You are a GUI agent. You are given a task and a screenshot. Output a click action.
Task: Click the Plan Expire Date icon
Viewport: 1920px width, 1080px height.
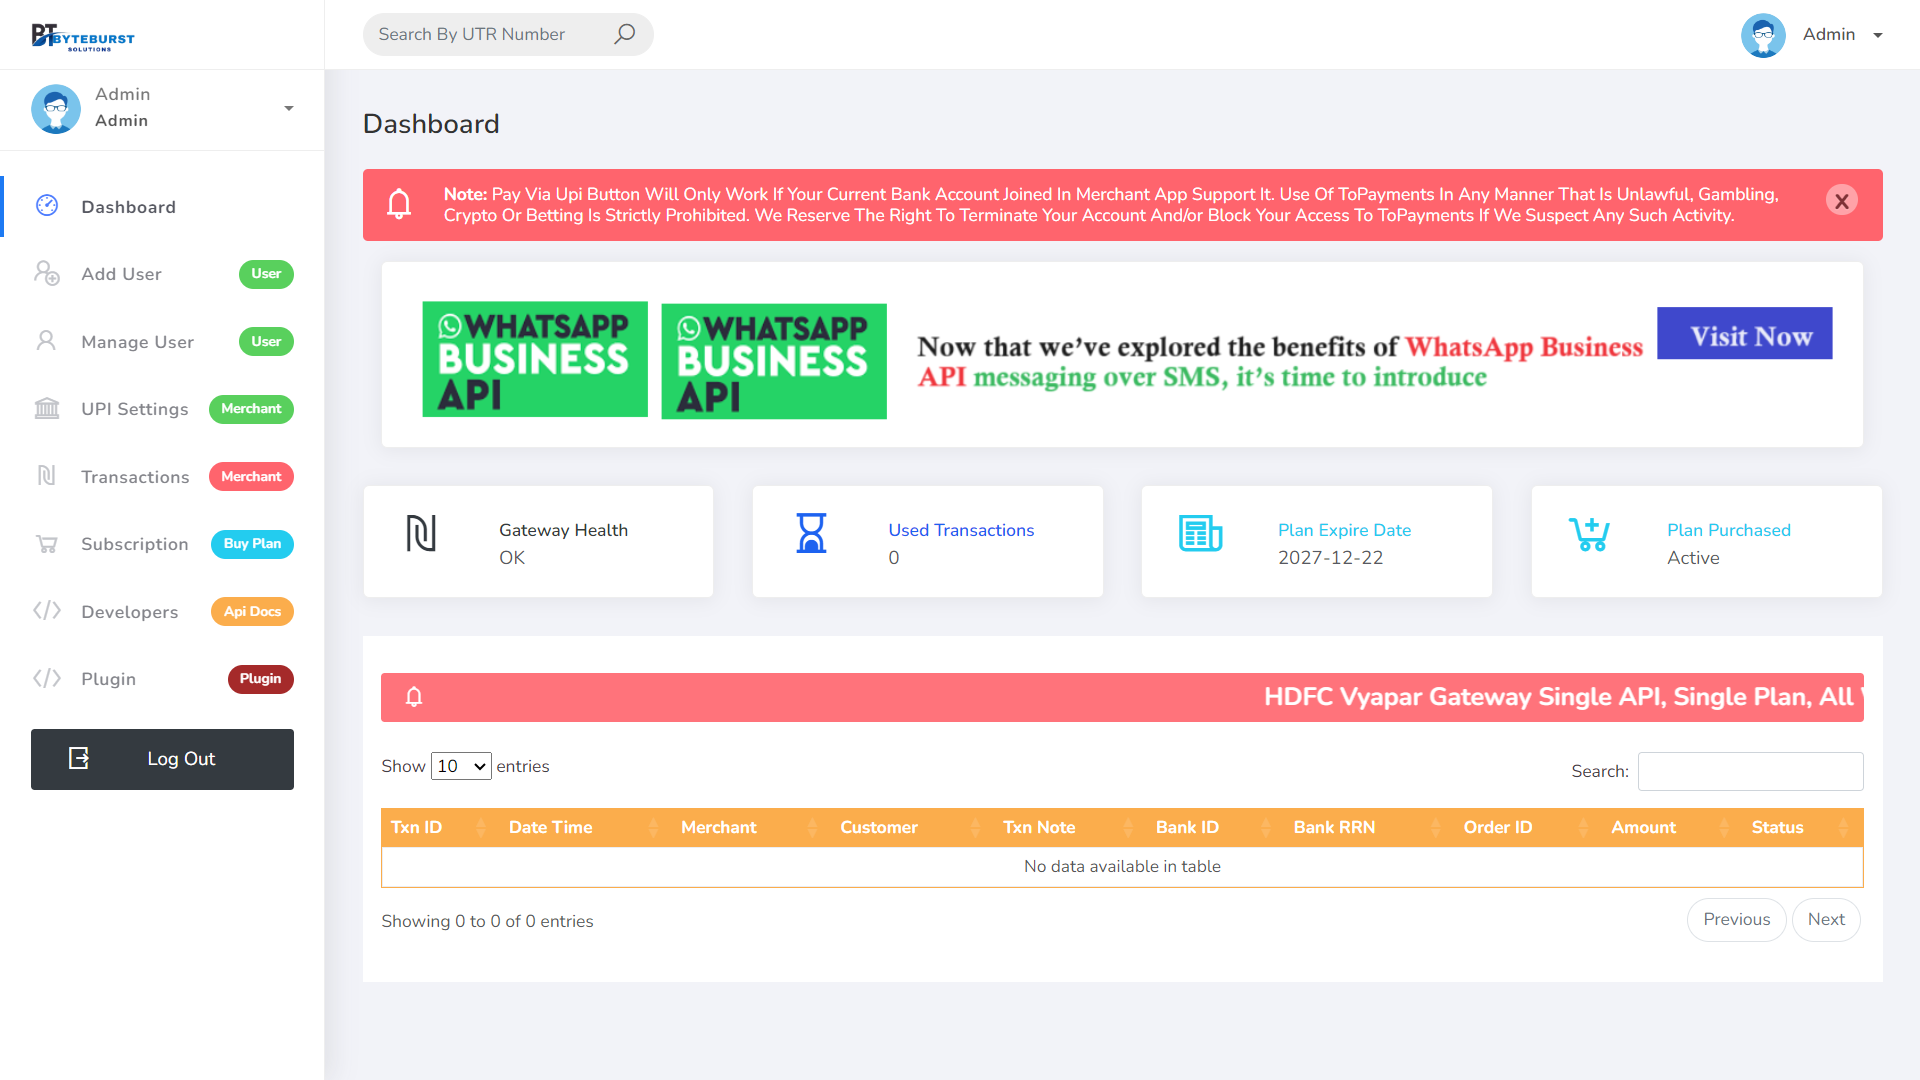click(1200, 533)
